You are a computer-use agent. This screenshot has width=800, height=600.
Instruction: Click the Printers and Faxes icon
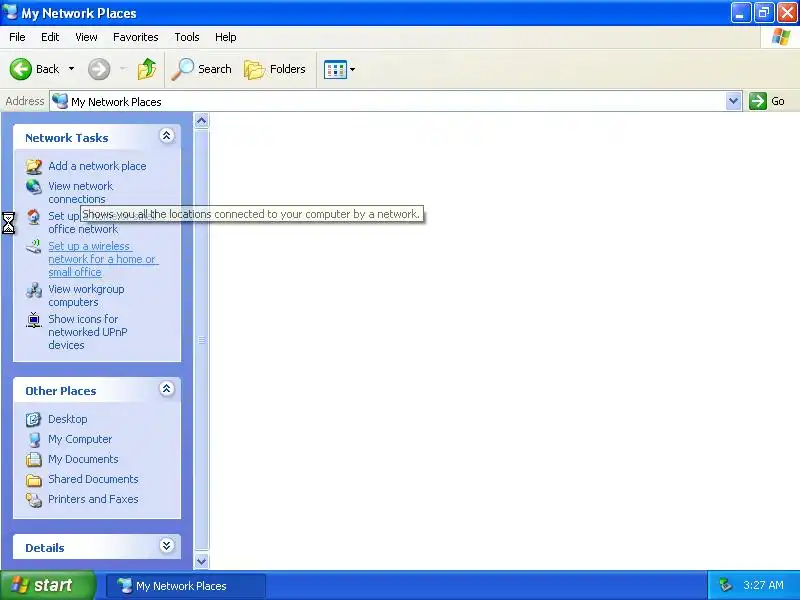pos(34,499)
